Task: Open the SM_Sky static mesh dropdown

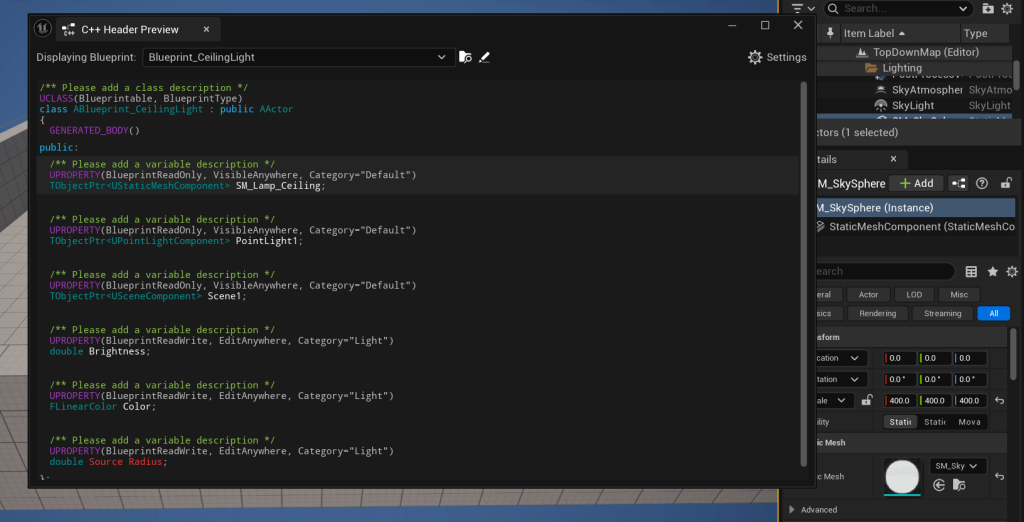Action: tap(958, 466)
